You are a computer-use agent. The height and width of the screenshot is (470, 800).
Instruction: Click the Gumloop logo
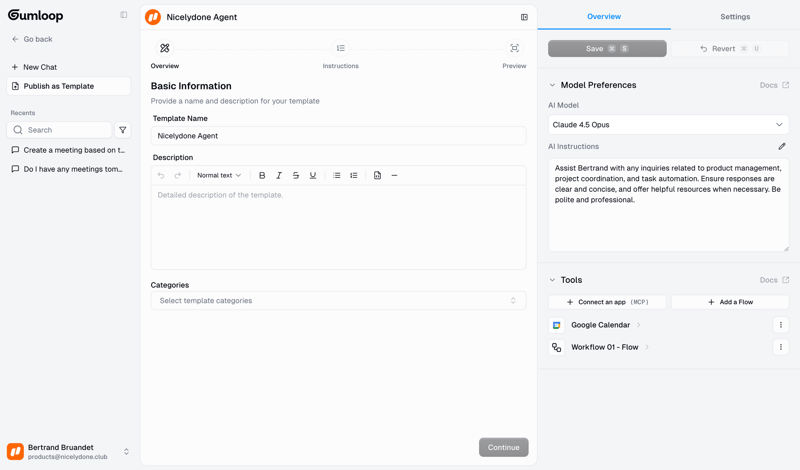click(x=35, y=15)
